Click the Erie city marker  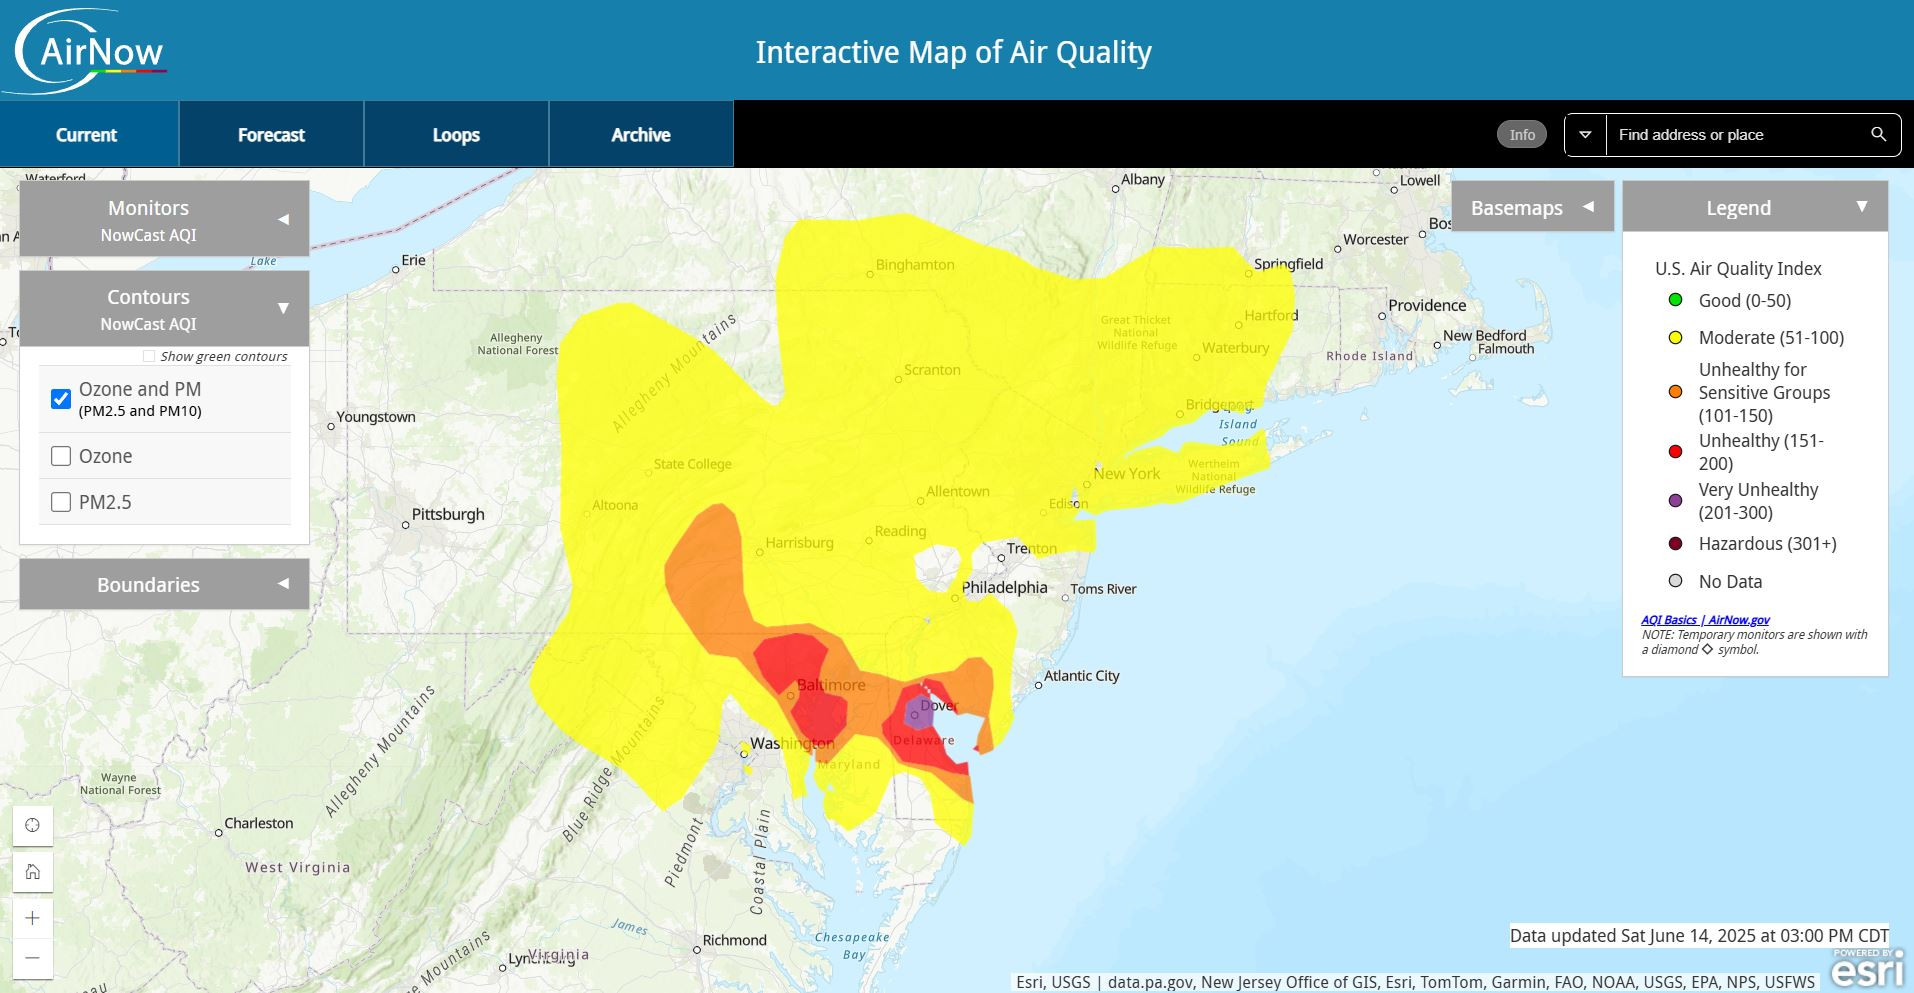395,270
